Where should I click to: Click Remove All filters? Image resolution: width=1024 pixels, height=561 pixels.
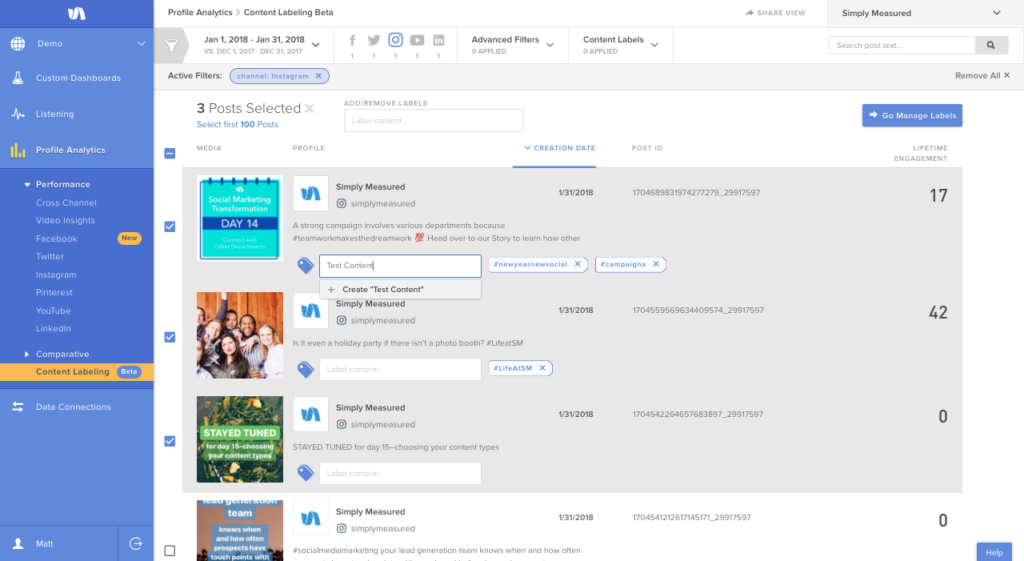[982, 76]
